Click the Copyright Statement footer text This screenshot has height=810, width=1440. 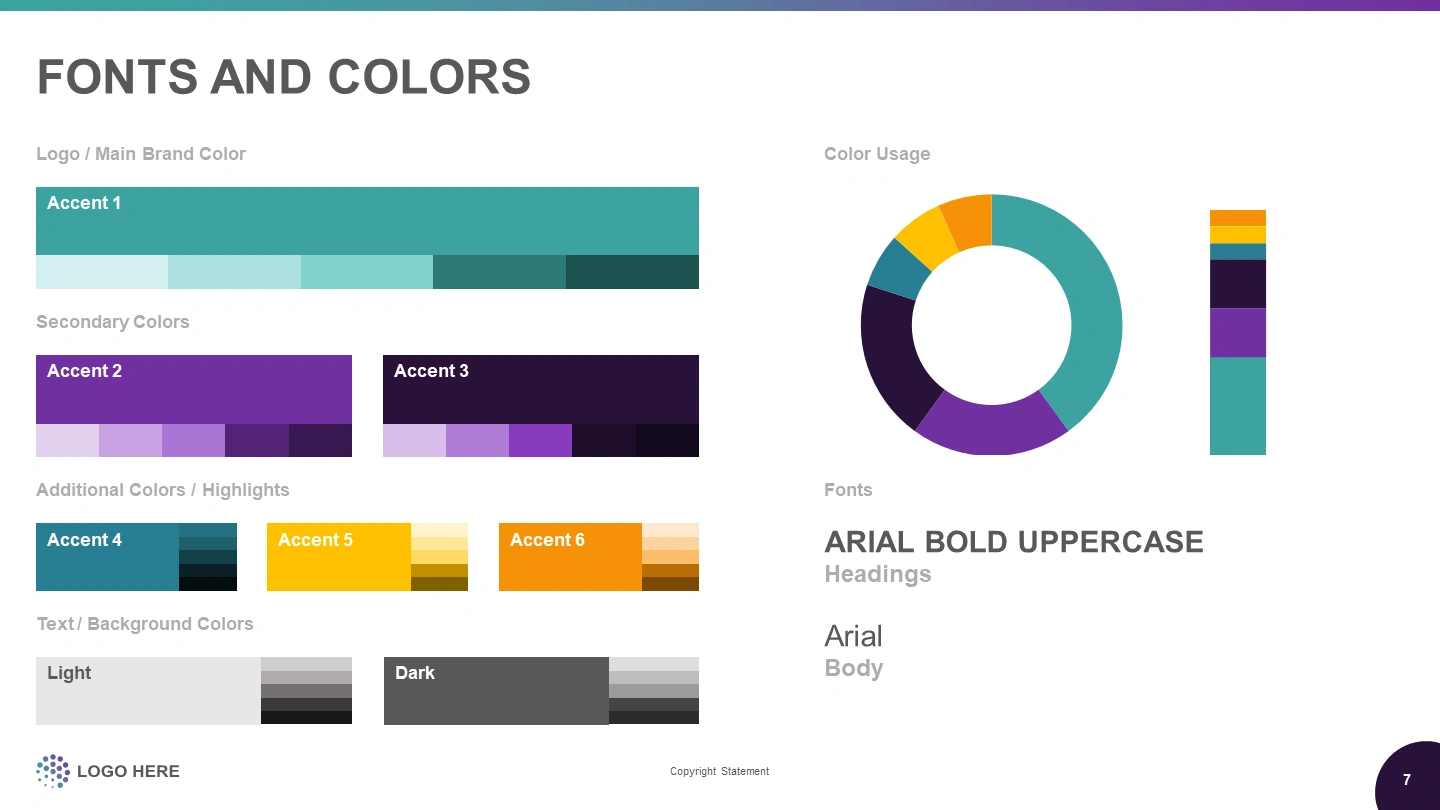[719, 771]
